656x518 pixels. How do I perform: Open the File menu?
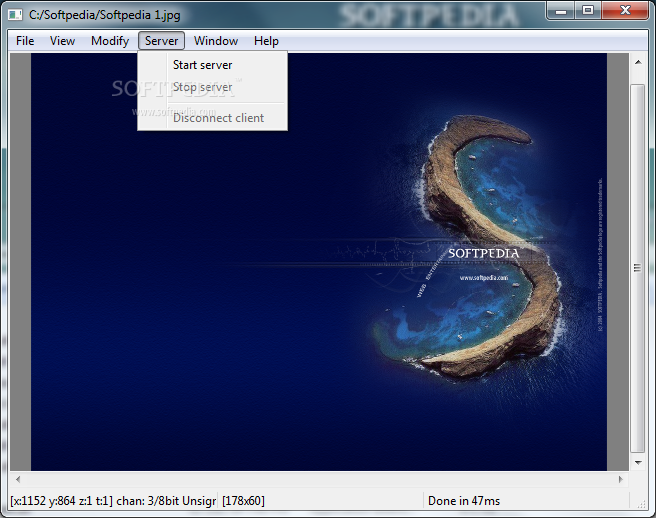[25, 41]
